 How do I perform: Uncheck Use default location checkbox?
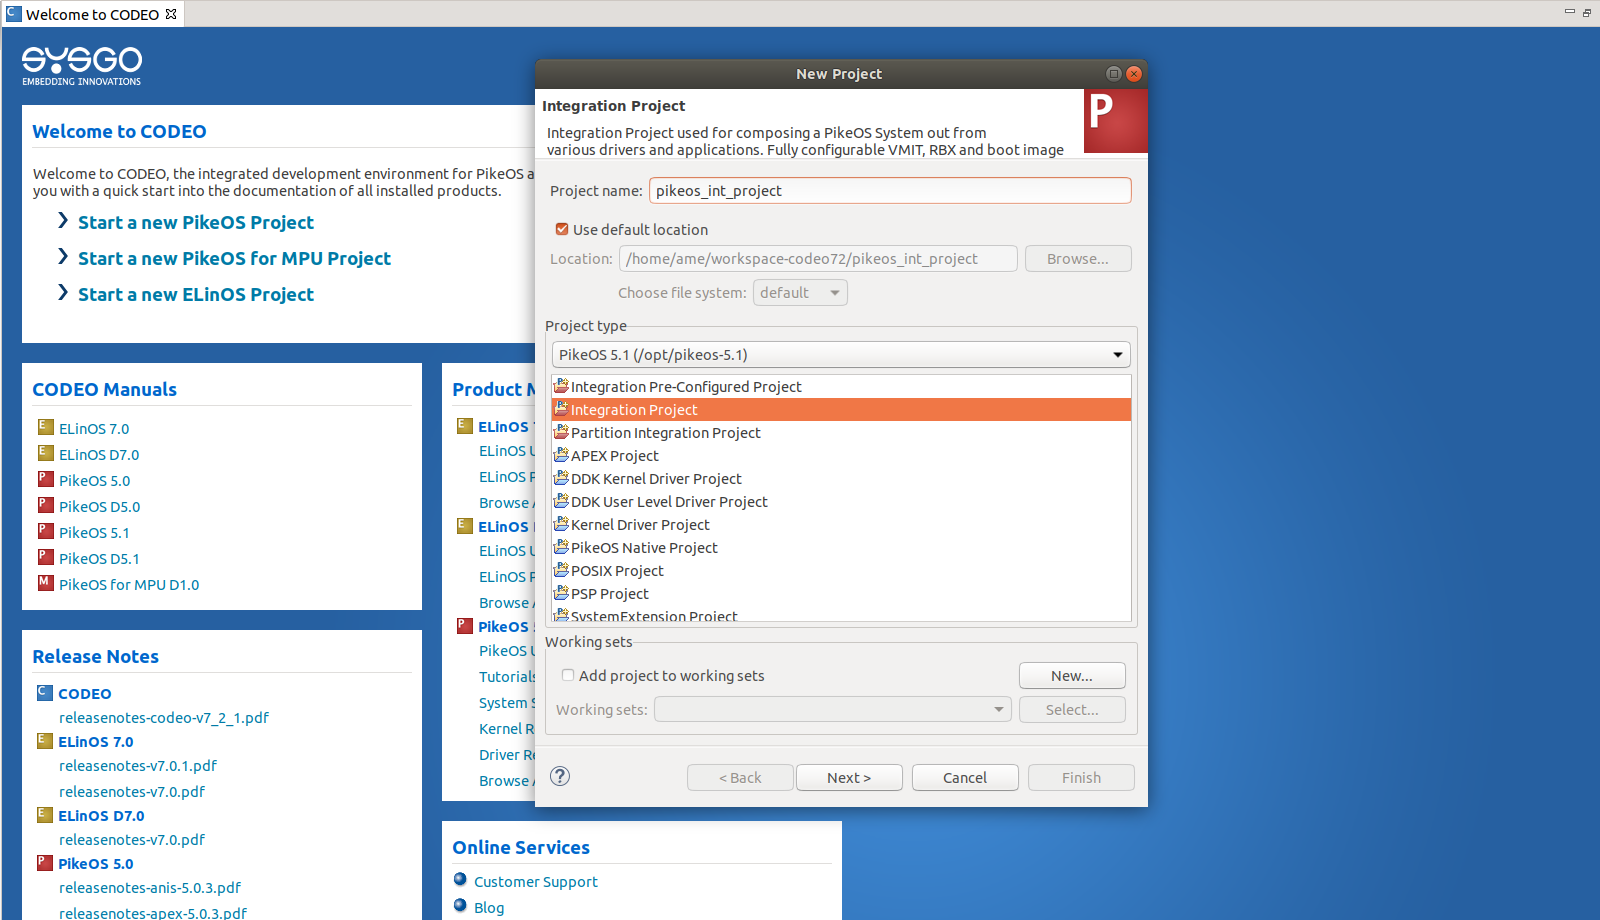[562, 229]
